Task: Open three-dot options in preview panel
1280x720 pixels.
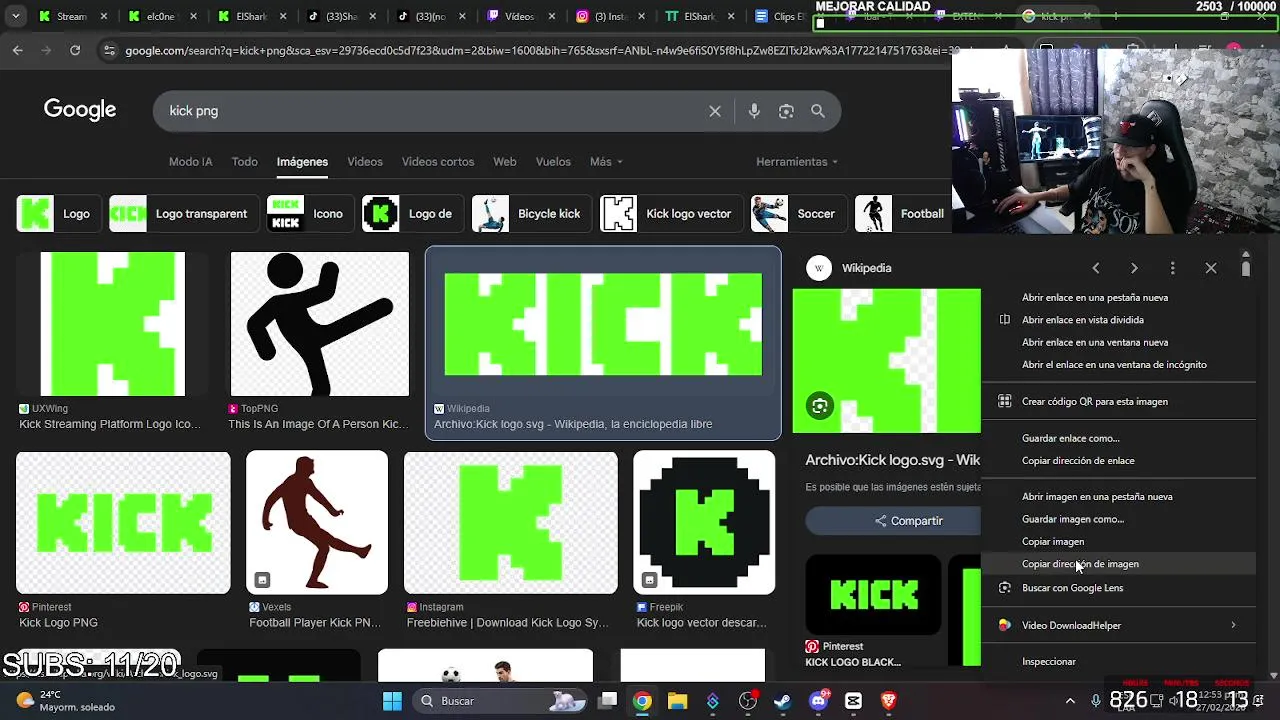Action: pyautogui.click(x=1173, y=268)
